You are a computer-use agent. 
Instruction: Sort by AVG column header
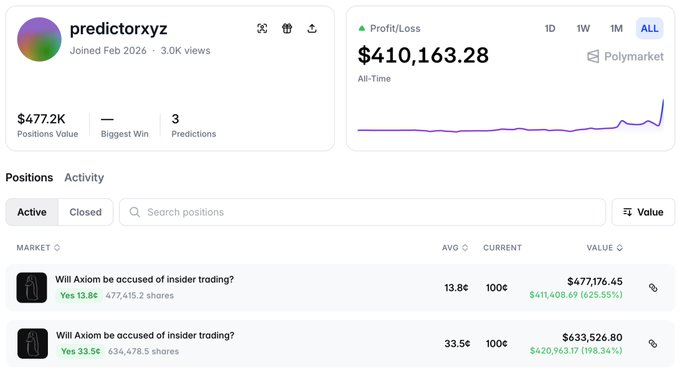point(455,248)
